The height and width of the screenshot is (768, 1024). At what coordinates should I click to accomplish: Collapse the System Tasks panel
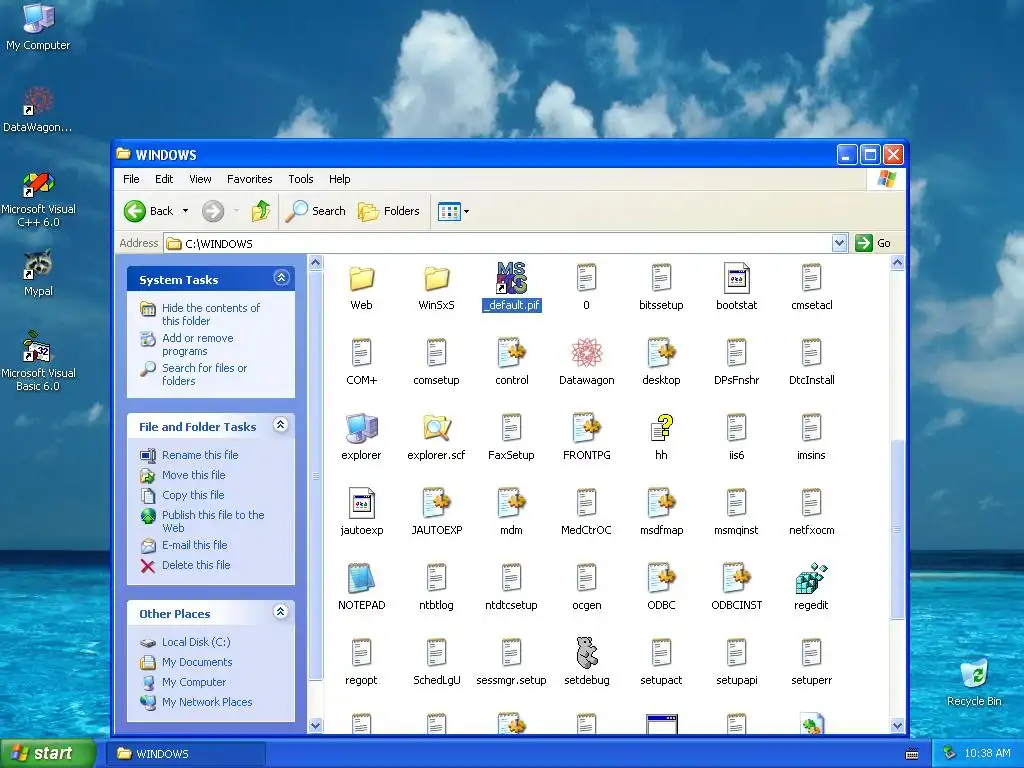point(281,278)
